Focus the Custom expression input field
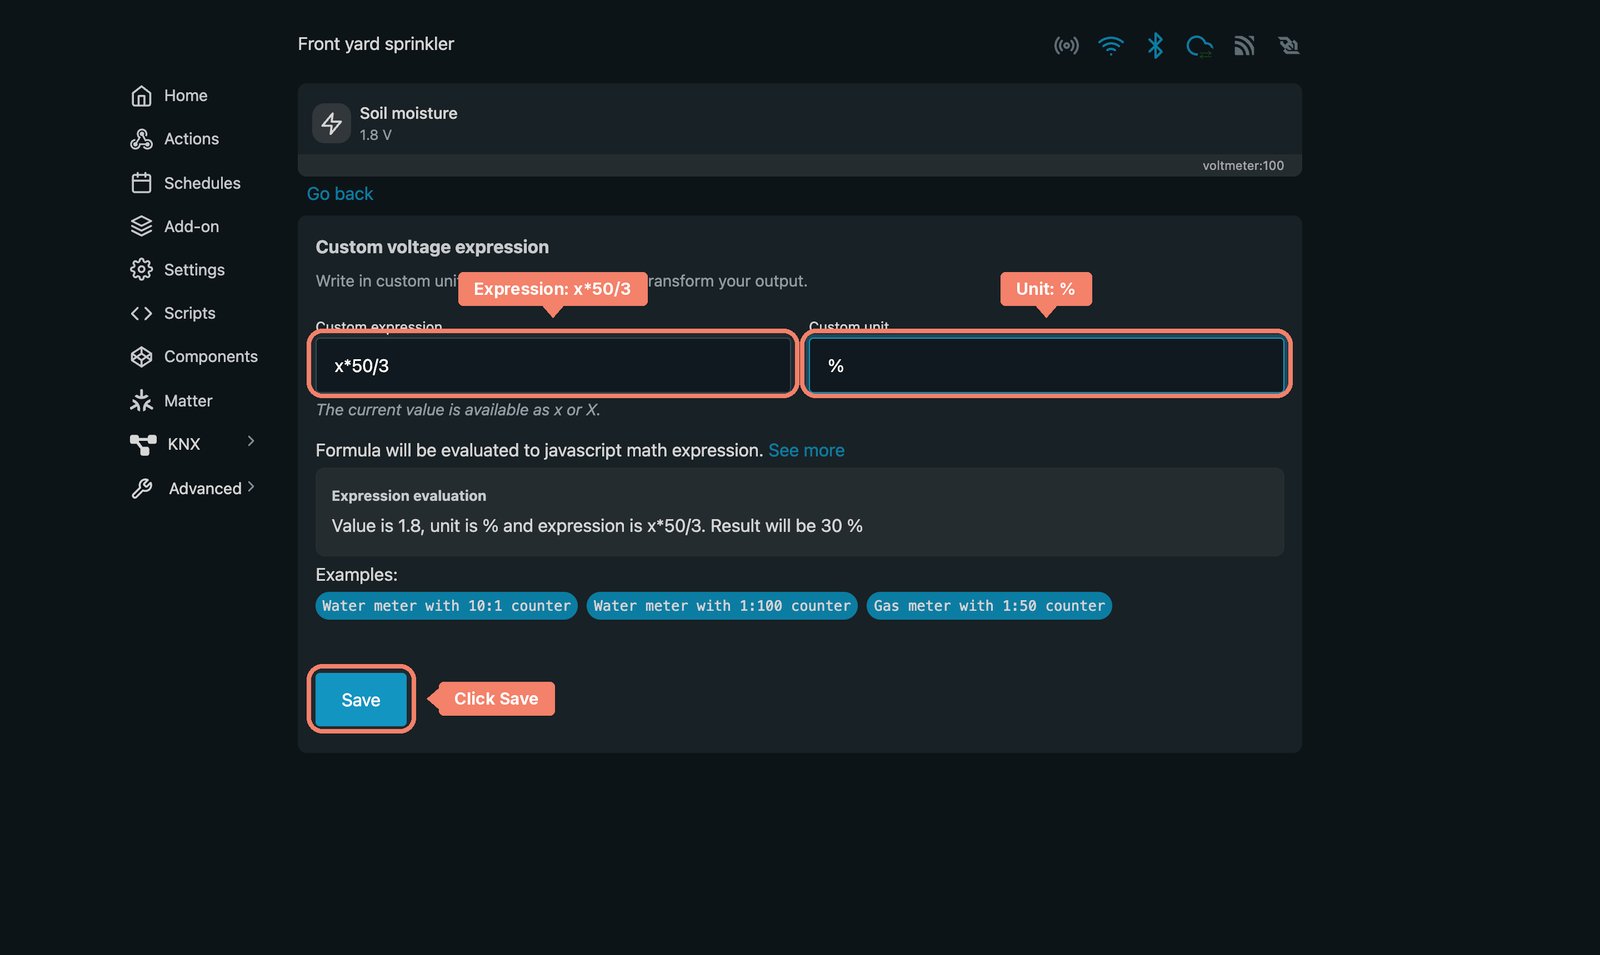The width and height of the screenshot is (1600, 955). click(x=553, y=366)
